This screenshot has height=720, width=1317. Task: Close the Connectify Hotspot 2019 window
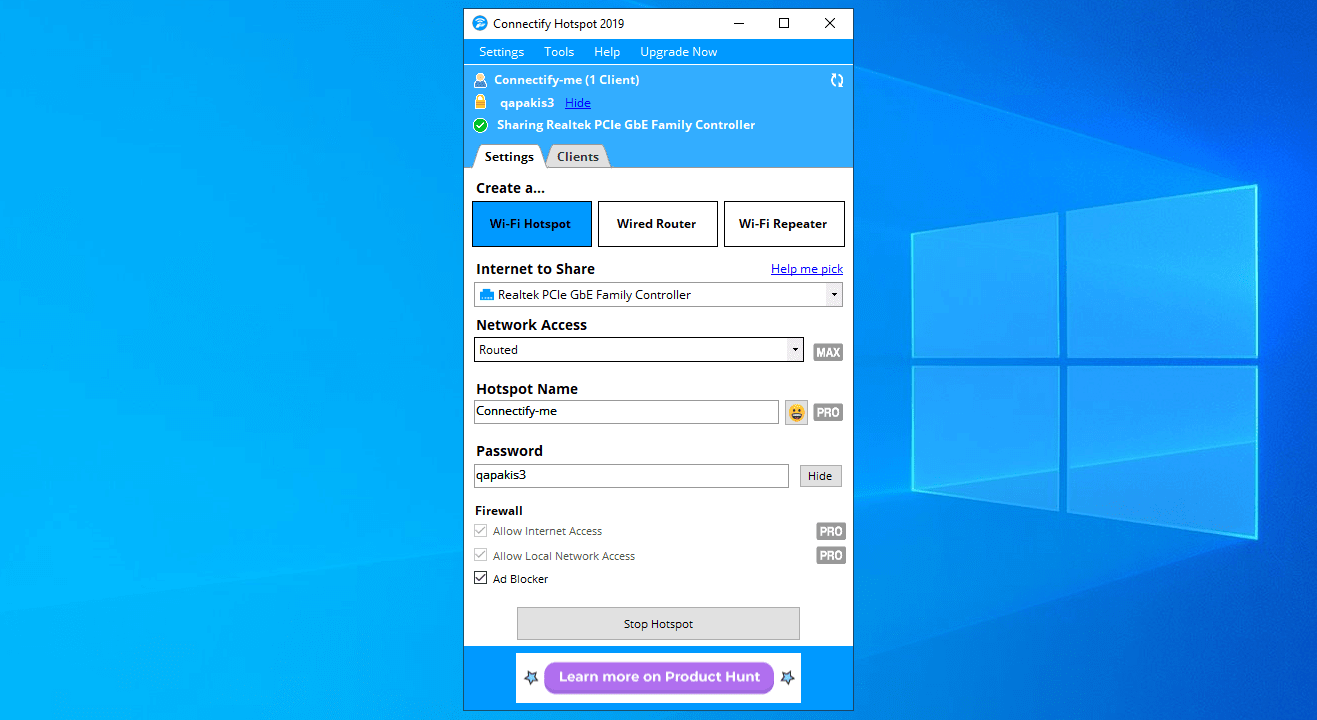(x=830, y=23)
